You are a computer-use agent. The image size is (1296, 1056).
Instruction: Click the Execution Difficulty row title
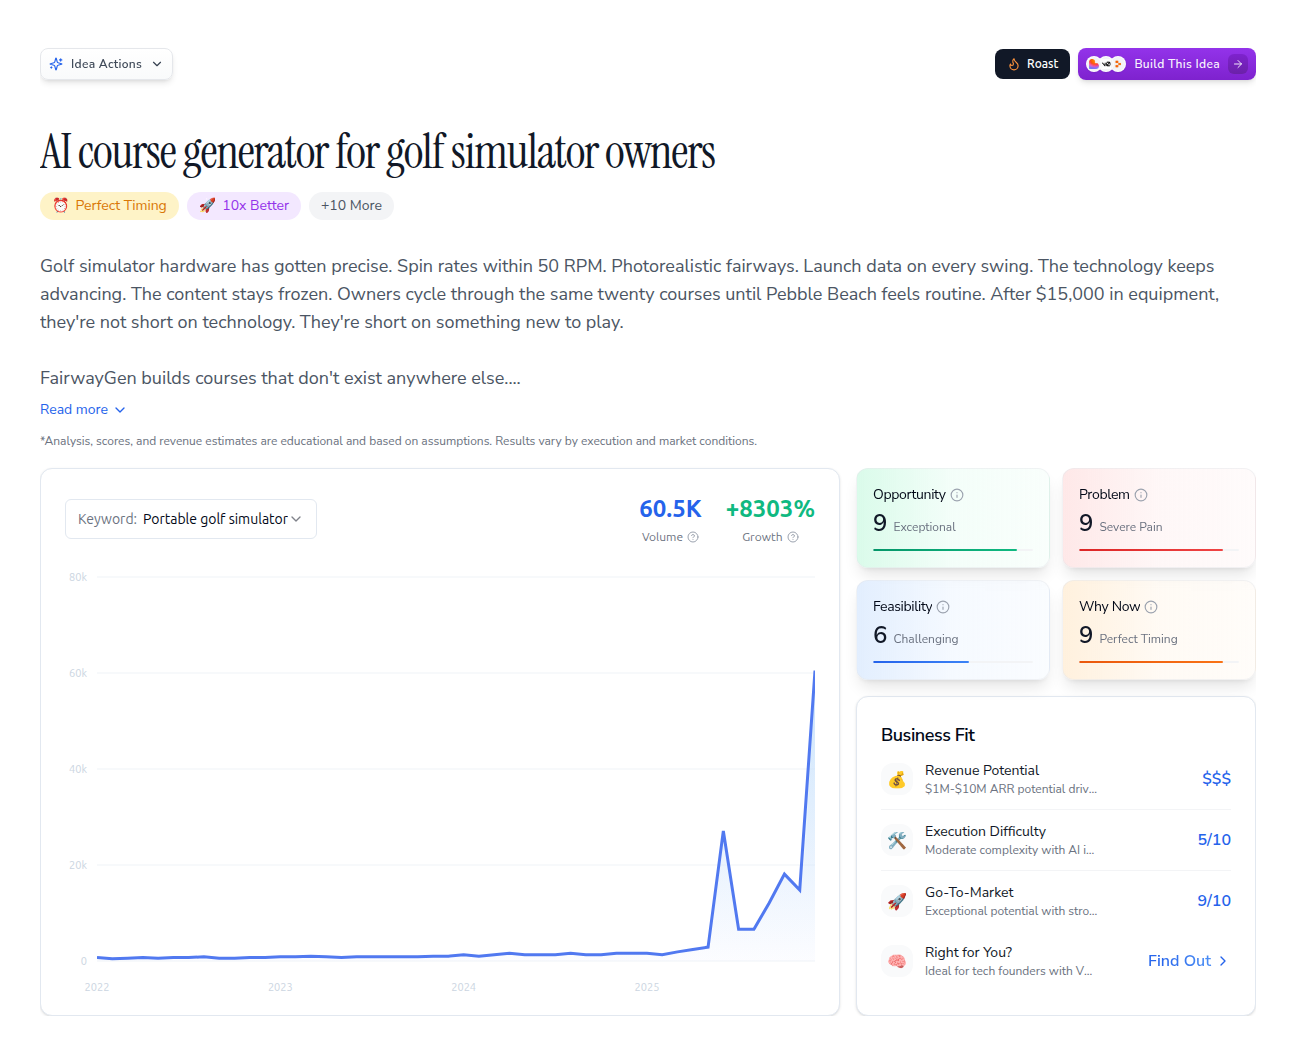(x=985, y=831)
